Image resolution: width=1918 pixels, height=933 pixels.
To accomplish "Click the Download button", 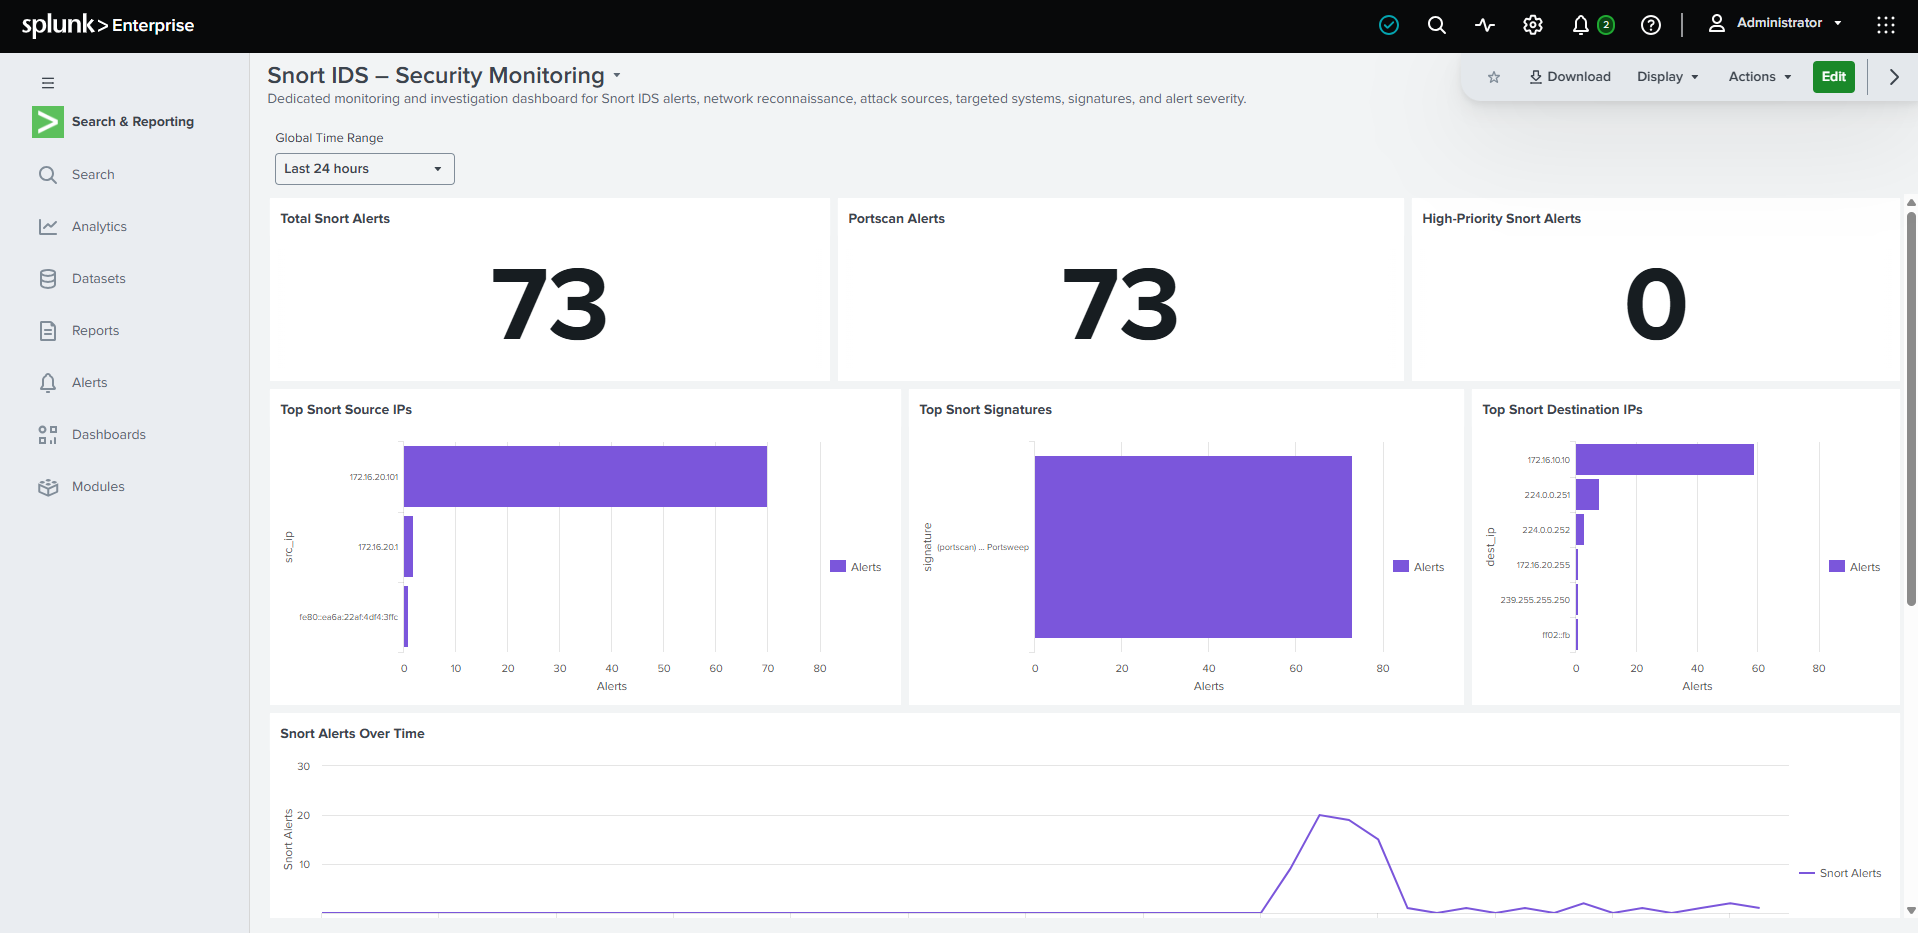I will (1570, 77).
